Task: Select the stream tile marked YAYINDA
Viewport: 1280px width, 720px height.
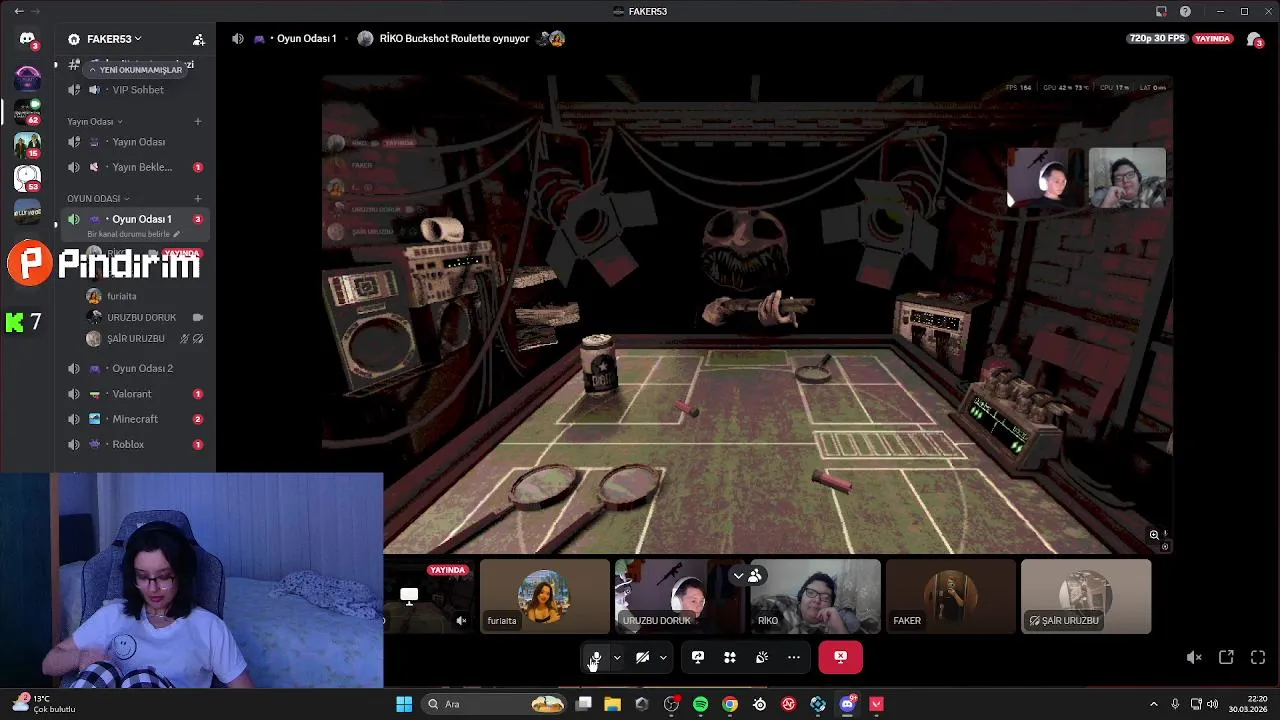Action: pyautogui.click(x=428, y=596)
